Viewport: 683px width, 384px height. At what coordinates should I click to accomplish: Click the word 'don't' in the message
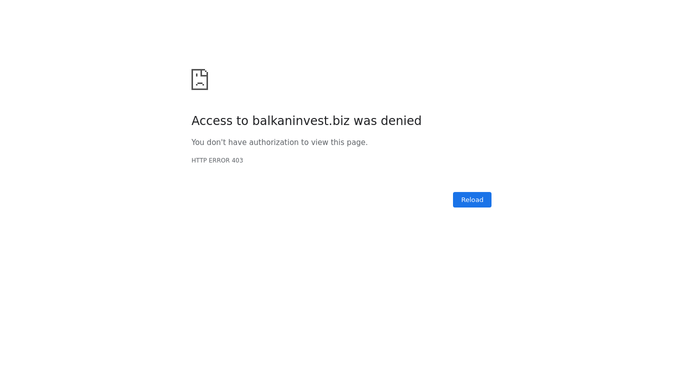coord(216,142)
